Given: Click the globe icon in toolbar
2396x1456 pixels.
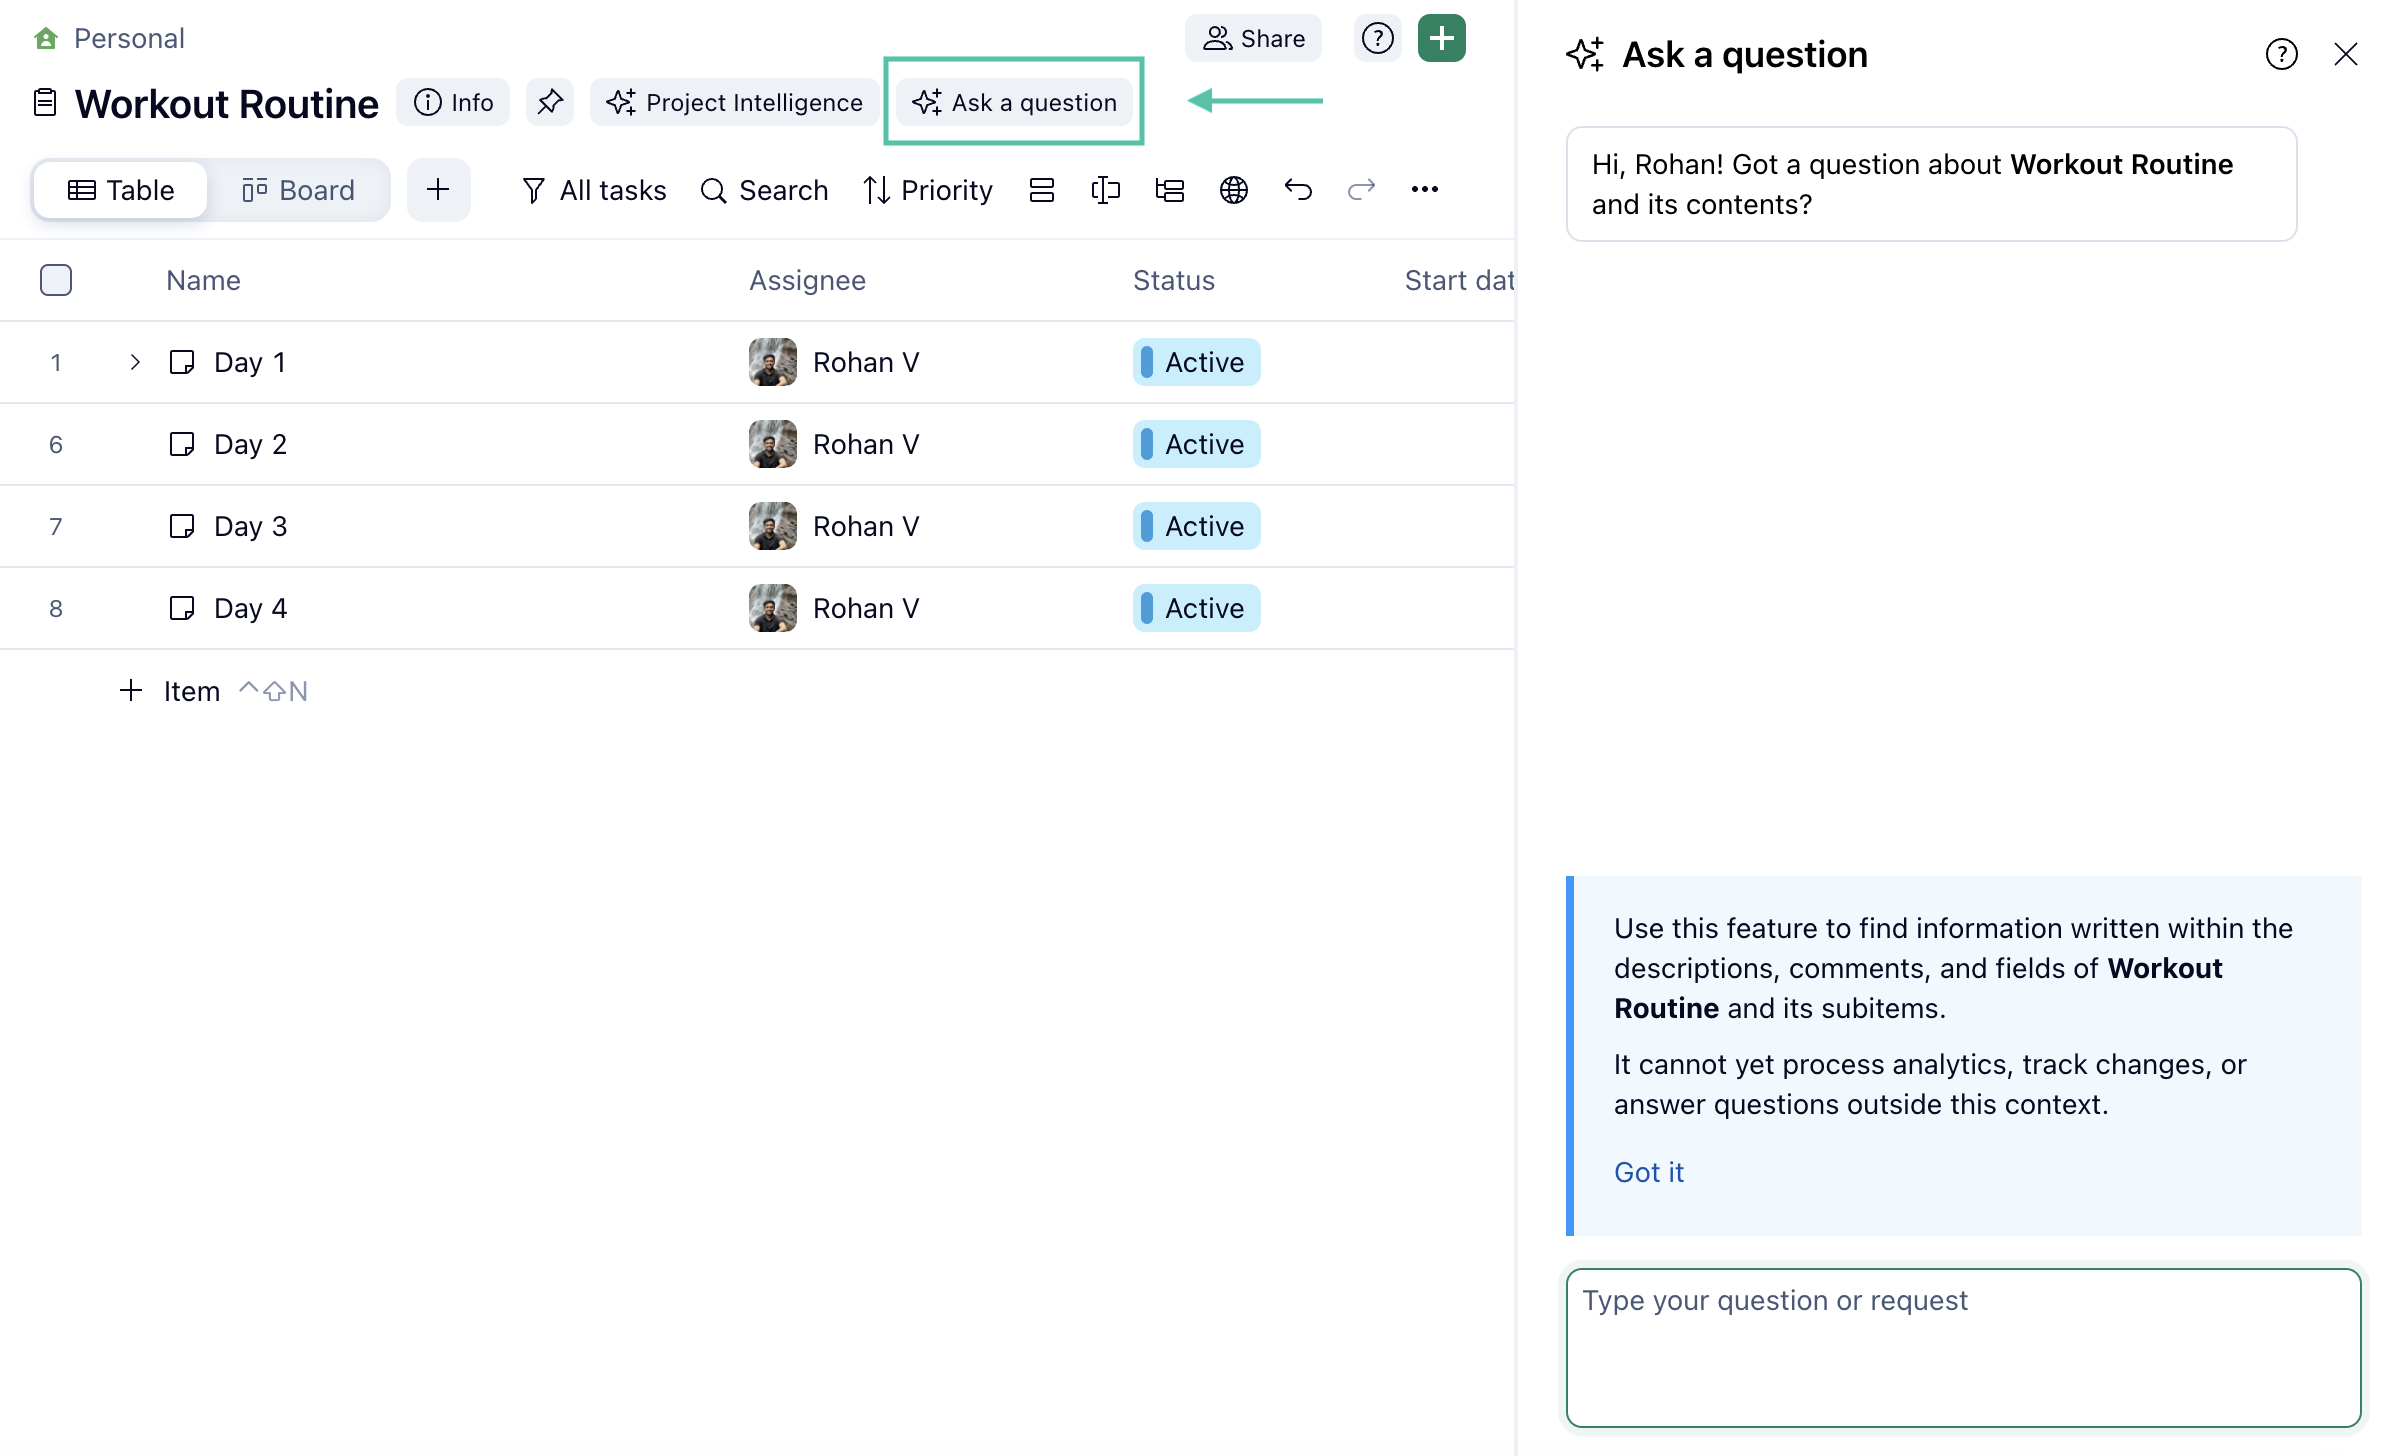Looking at the screenshot, I should (x=1233, y=190).
